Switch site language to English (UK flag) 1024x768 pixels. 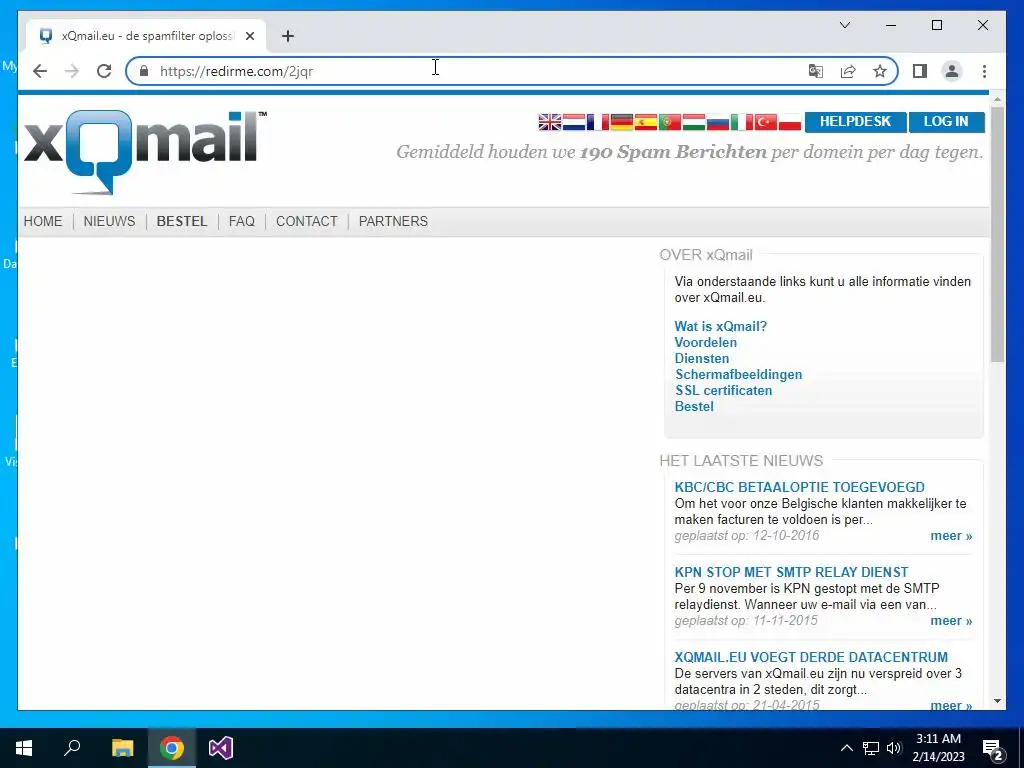pyautogui.click(x=549, y=122)
